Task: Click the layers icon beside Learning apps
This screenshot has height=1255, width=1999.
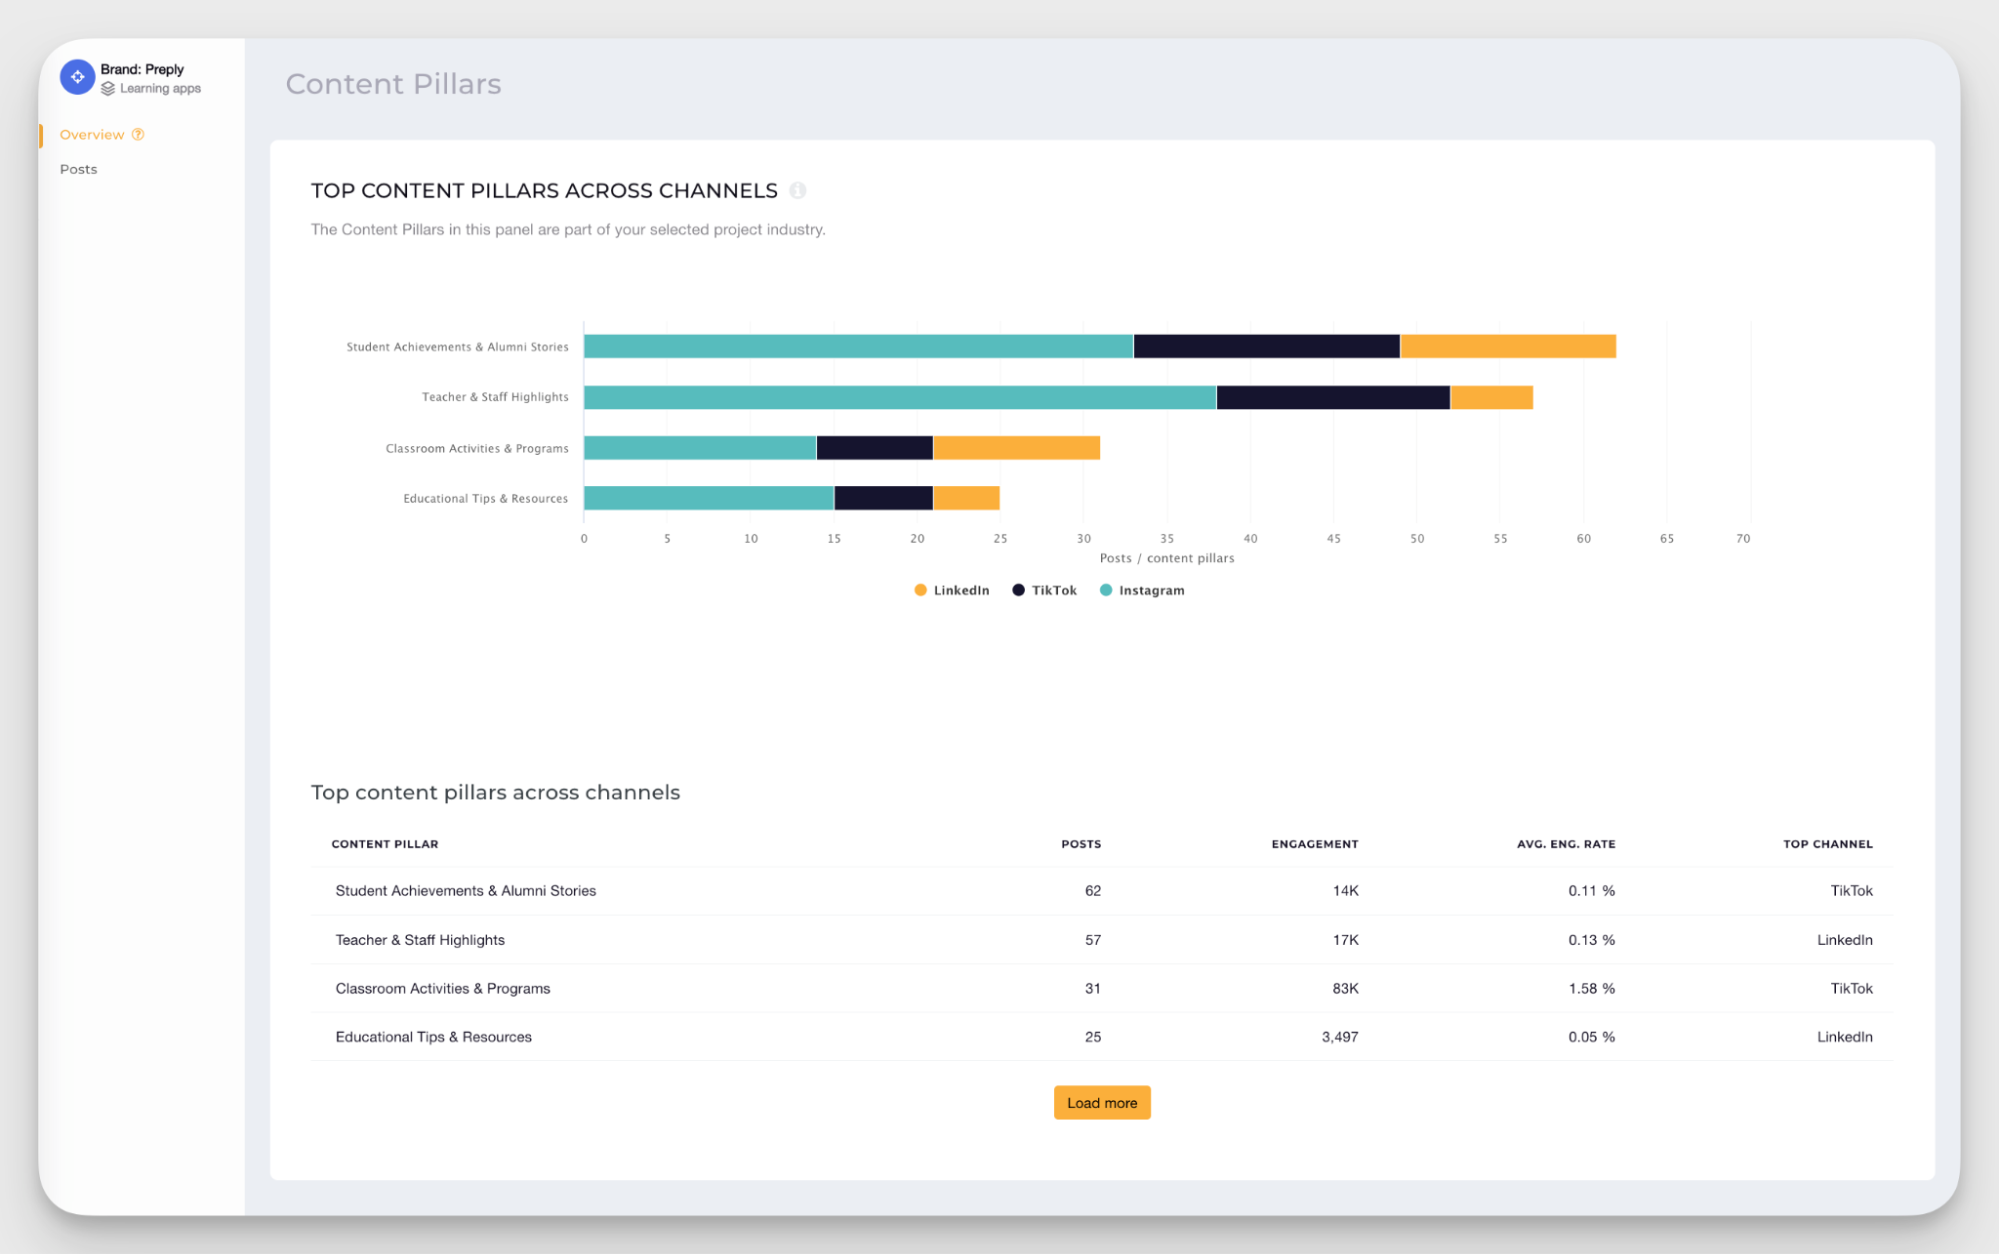Action: coord(108,88)
